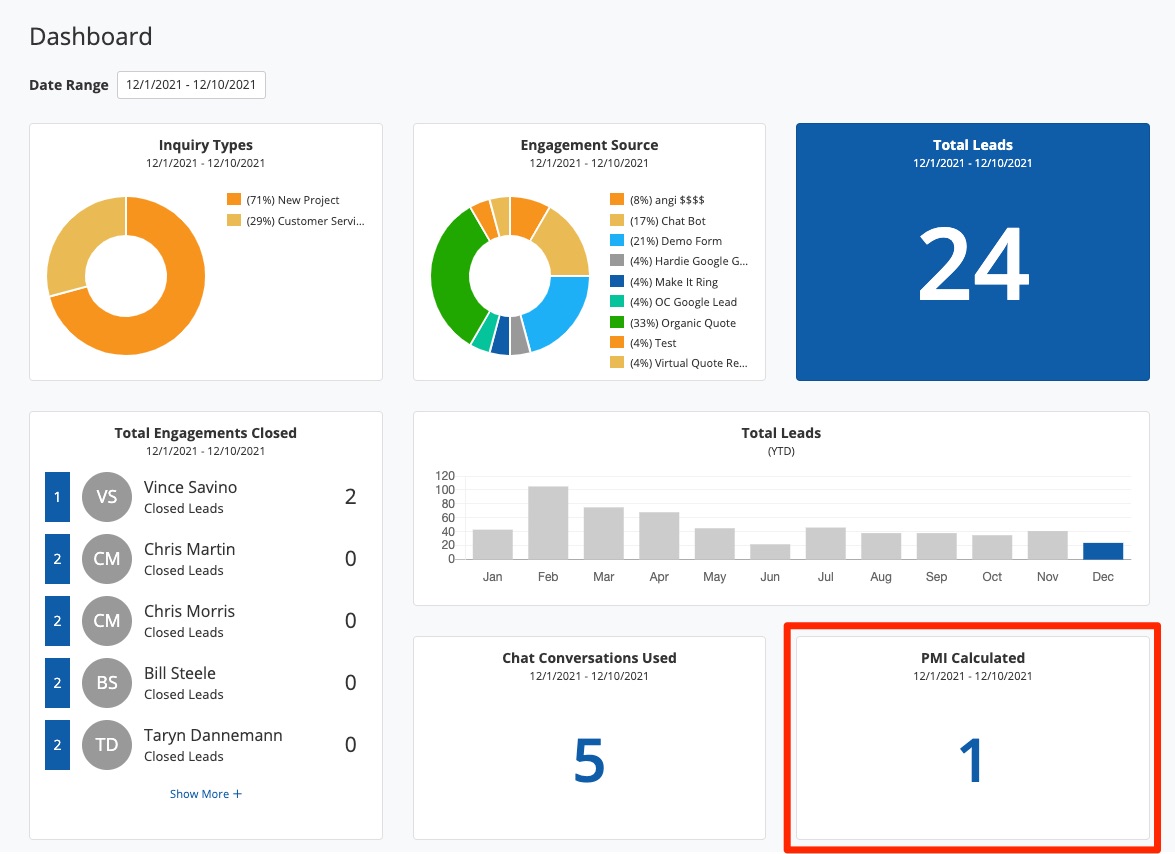Toggle the Demo Form legend entry

[675, 241]
